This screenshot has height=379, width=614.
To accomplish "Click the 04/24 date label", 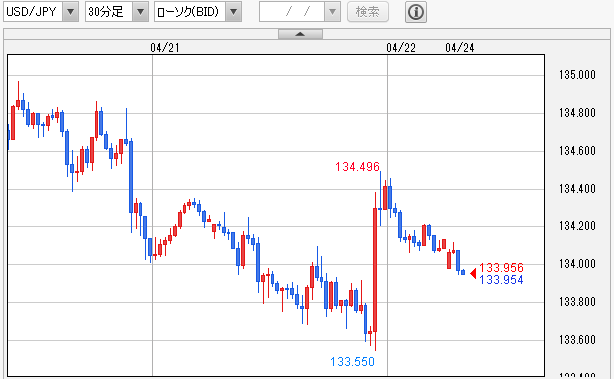I will pos(460,48).
